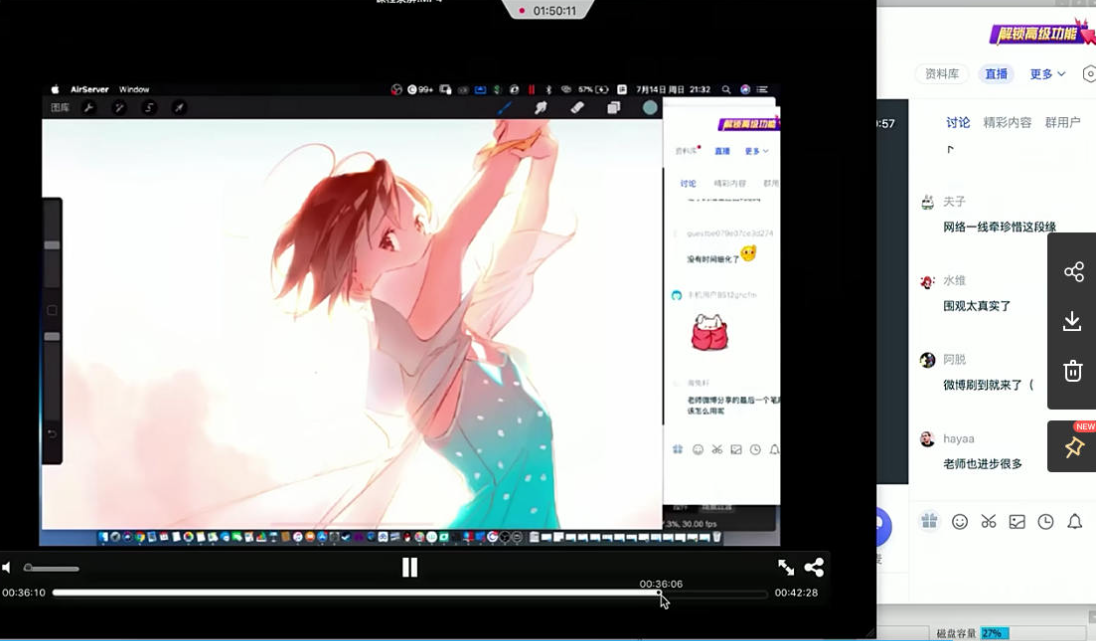This screenshot has width=1098, height=641.
Task: Activate Procreate Transform arrow tool
Action: click(x=179, y=107)
